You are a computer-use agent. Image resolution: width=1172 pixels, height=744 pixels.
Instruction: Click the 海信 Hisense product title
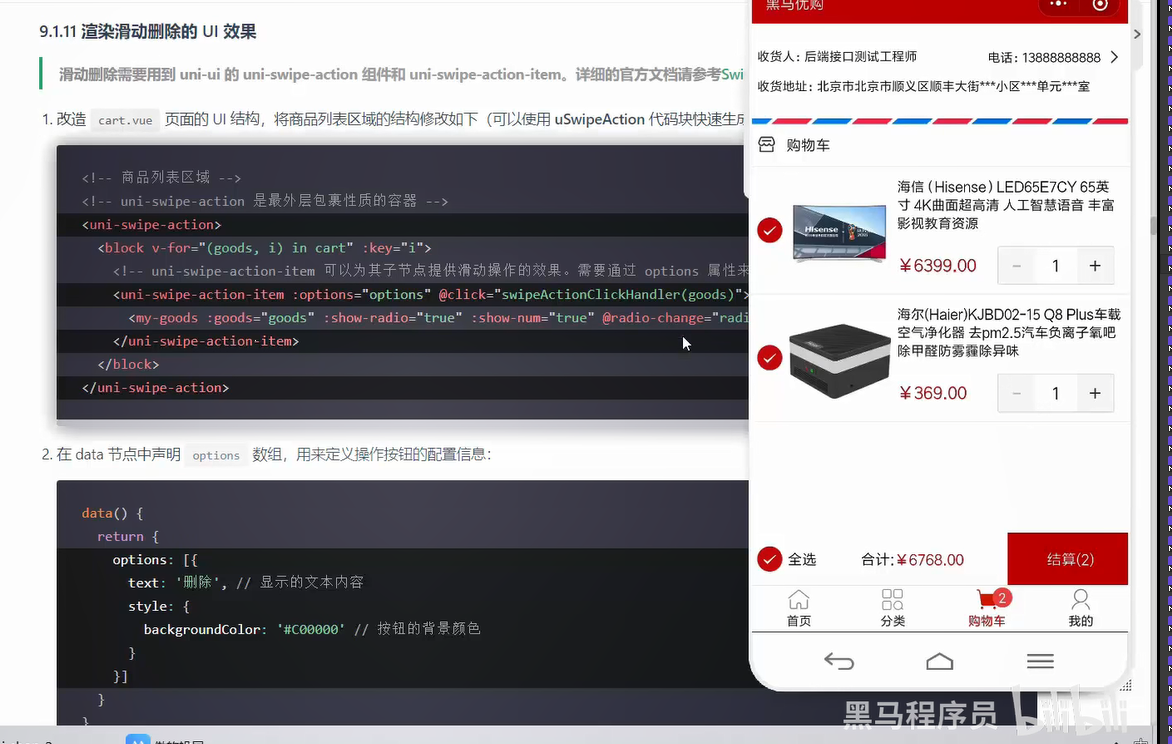click(1005, 205)
